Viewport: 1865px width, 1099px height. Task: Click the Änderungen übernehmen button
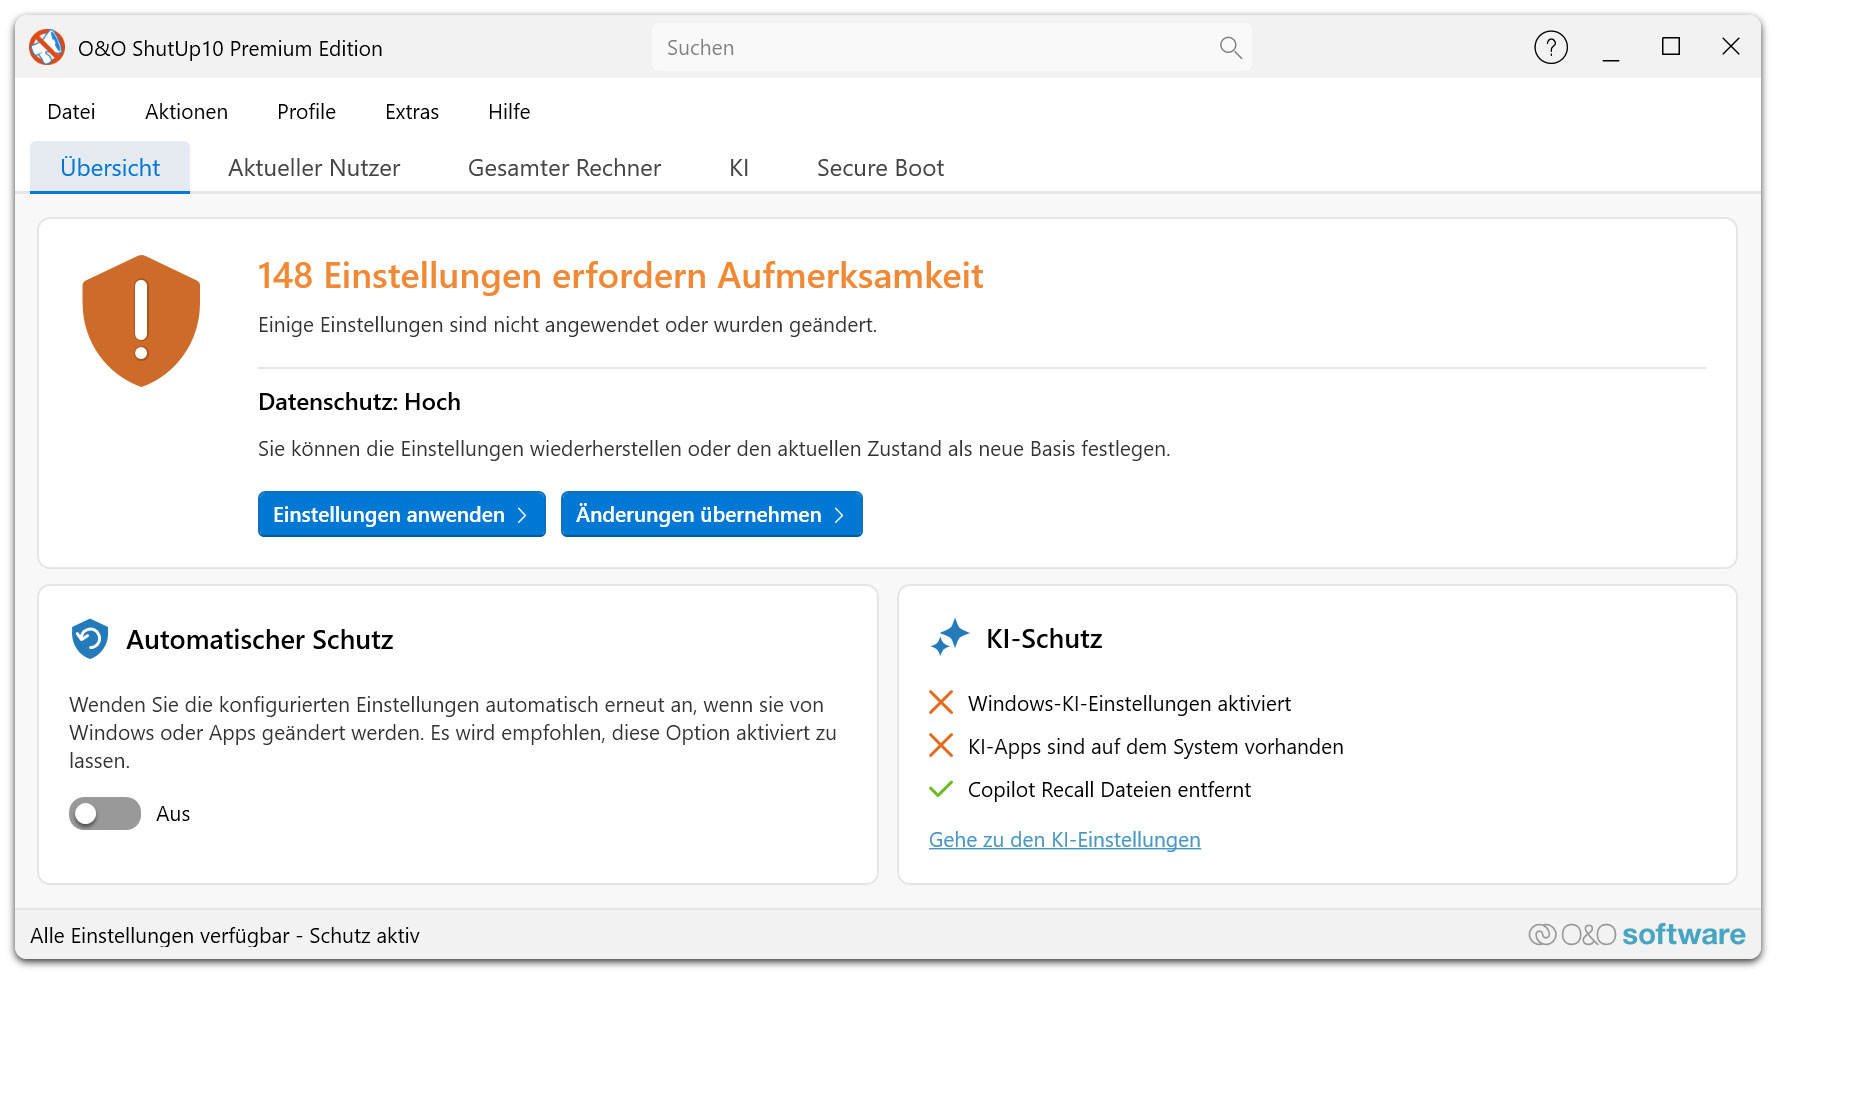(712, 514)
